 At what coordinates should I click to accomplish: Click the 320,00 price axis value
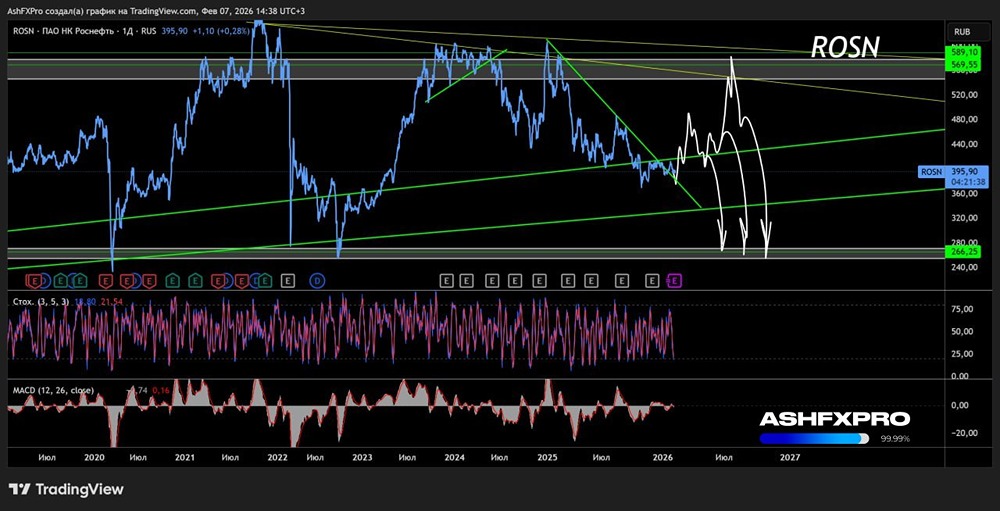[x=962, y=218]
